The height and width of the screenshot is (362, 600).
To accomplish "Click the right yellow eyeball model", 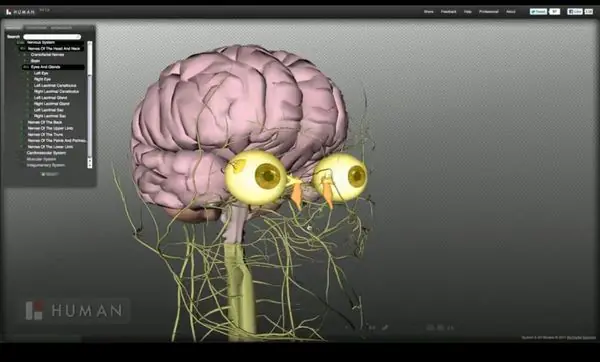I will tap(341, 178).
